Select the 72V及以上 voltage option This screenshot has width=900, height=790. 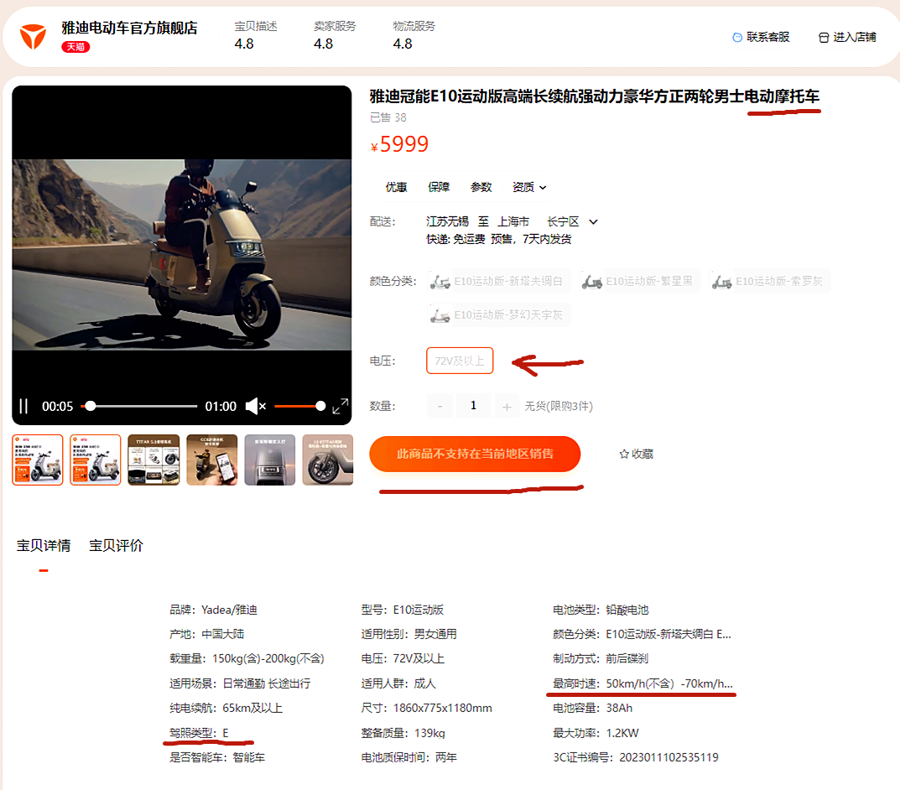coord(459,361)
